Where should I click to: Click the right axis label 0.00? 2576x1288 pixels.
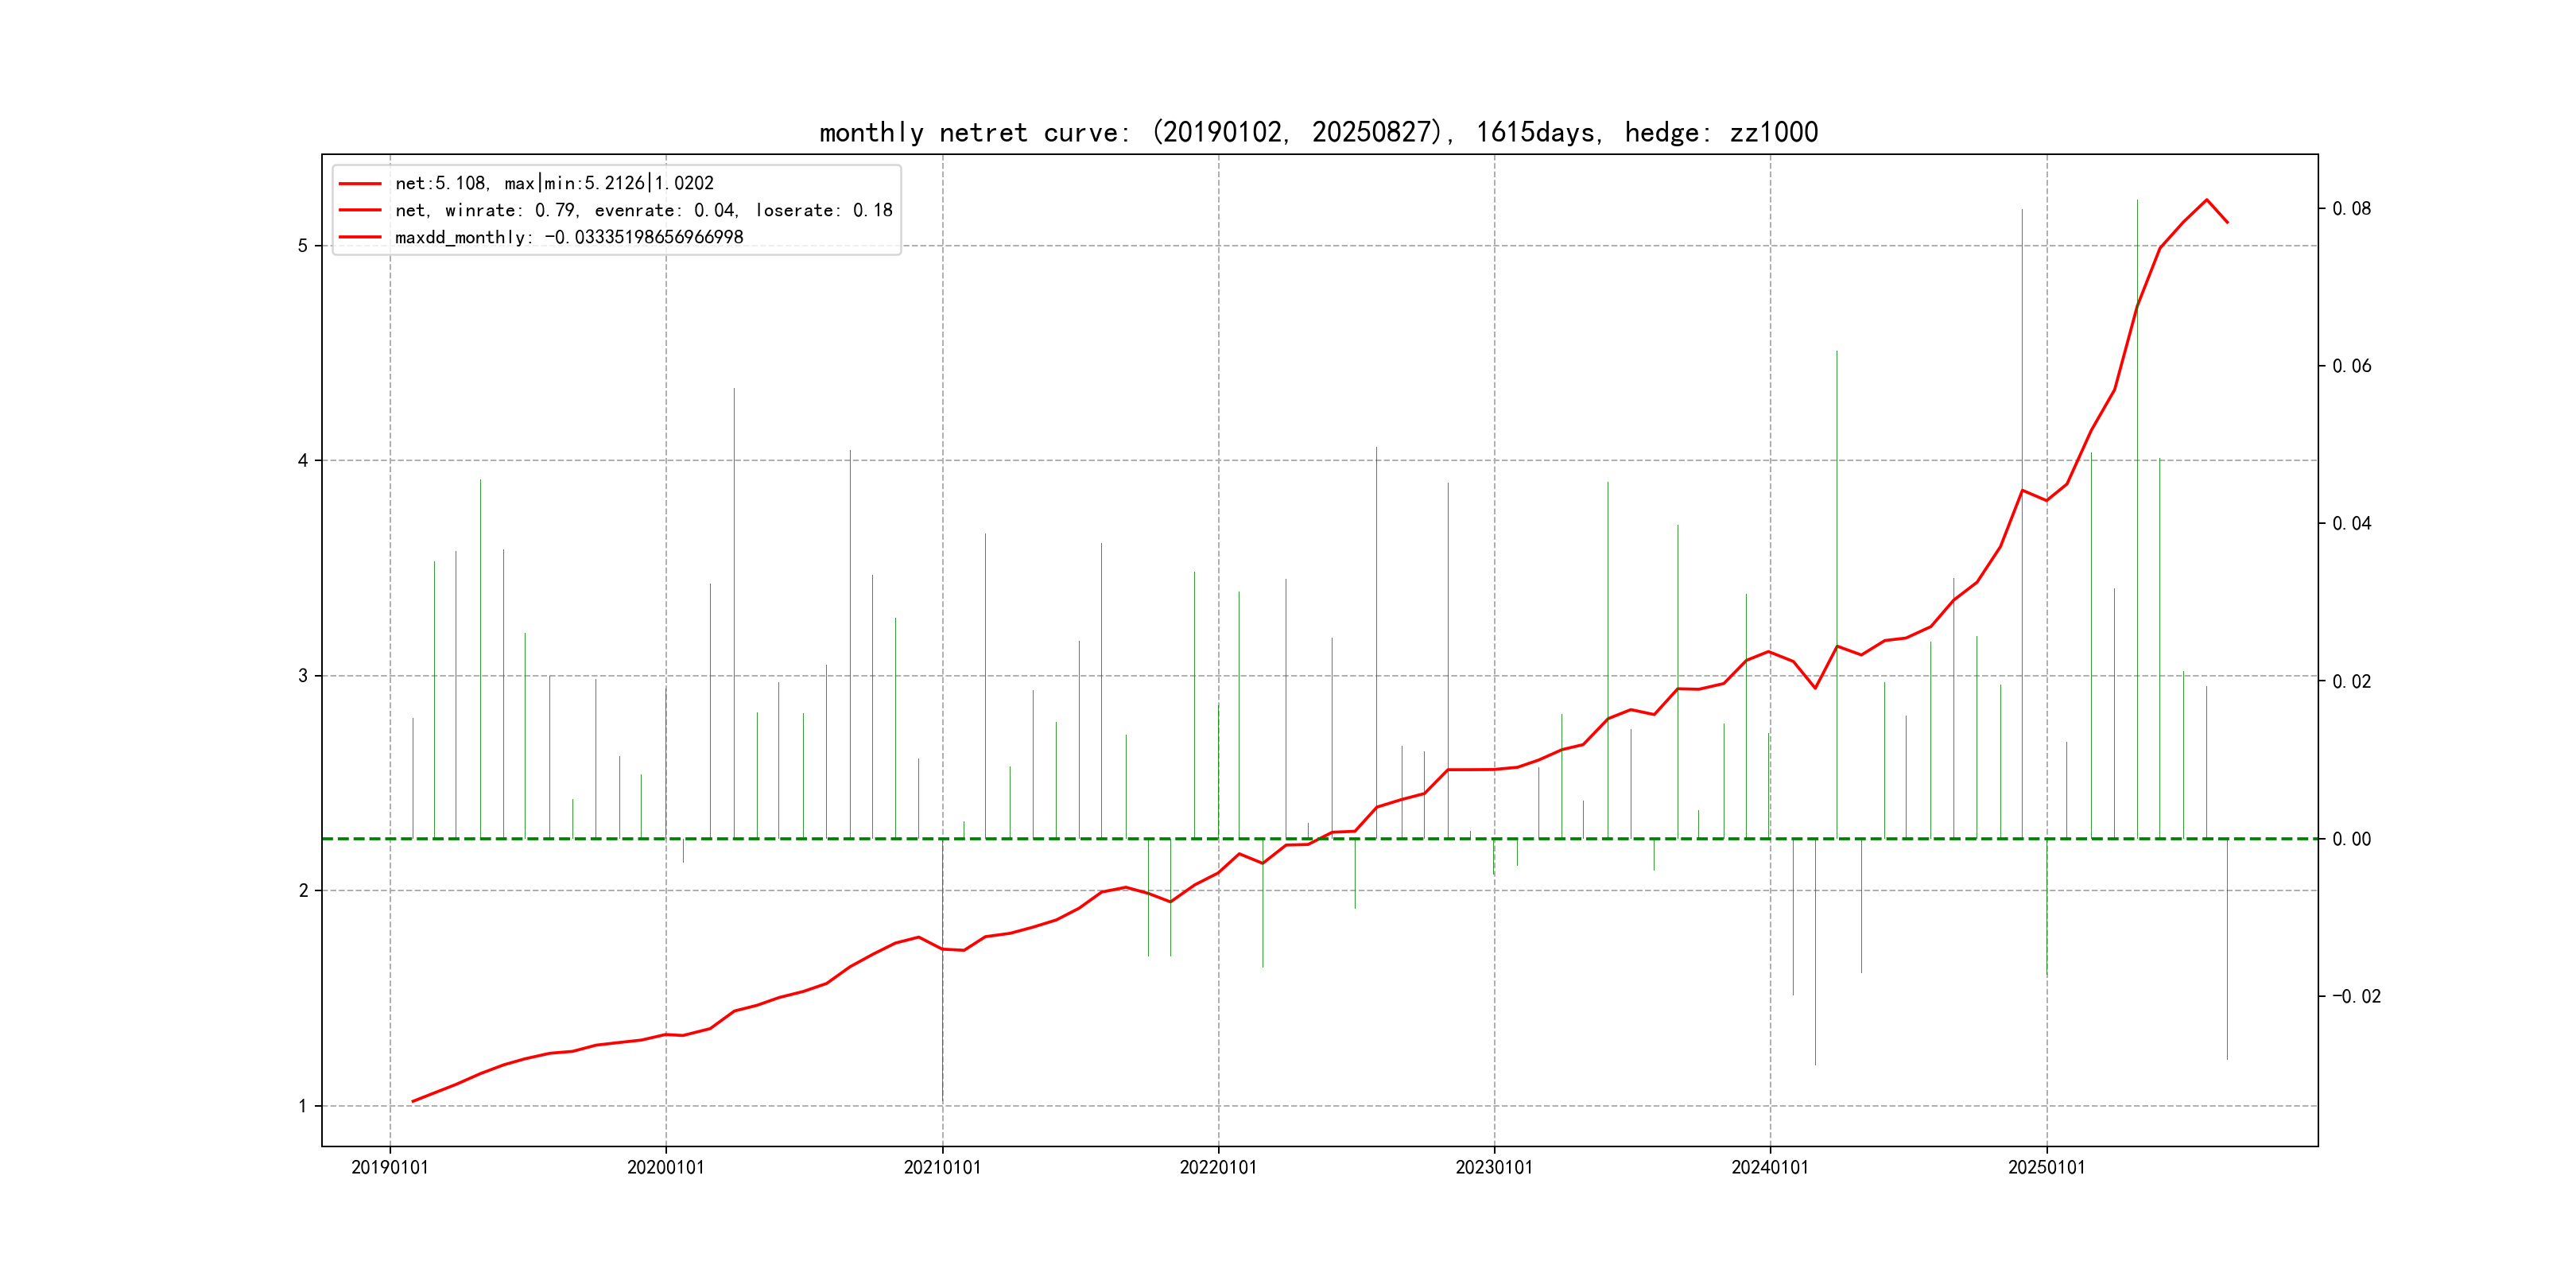pos(2351,839)
